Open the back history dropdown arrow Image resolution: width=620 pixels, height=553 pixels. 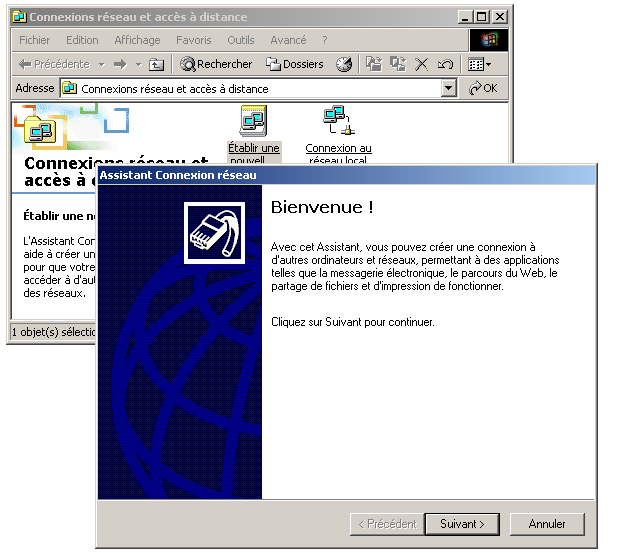point(102,64)
